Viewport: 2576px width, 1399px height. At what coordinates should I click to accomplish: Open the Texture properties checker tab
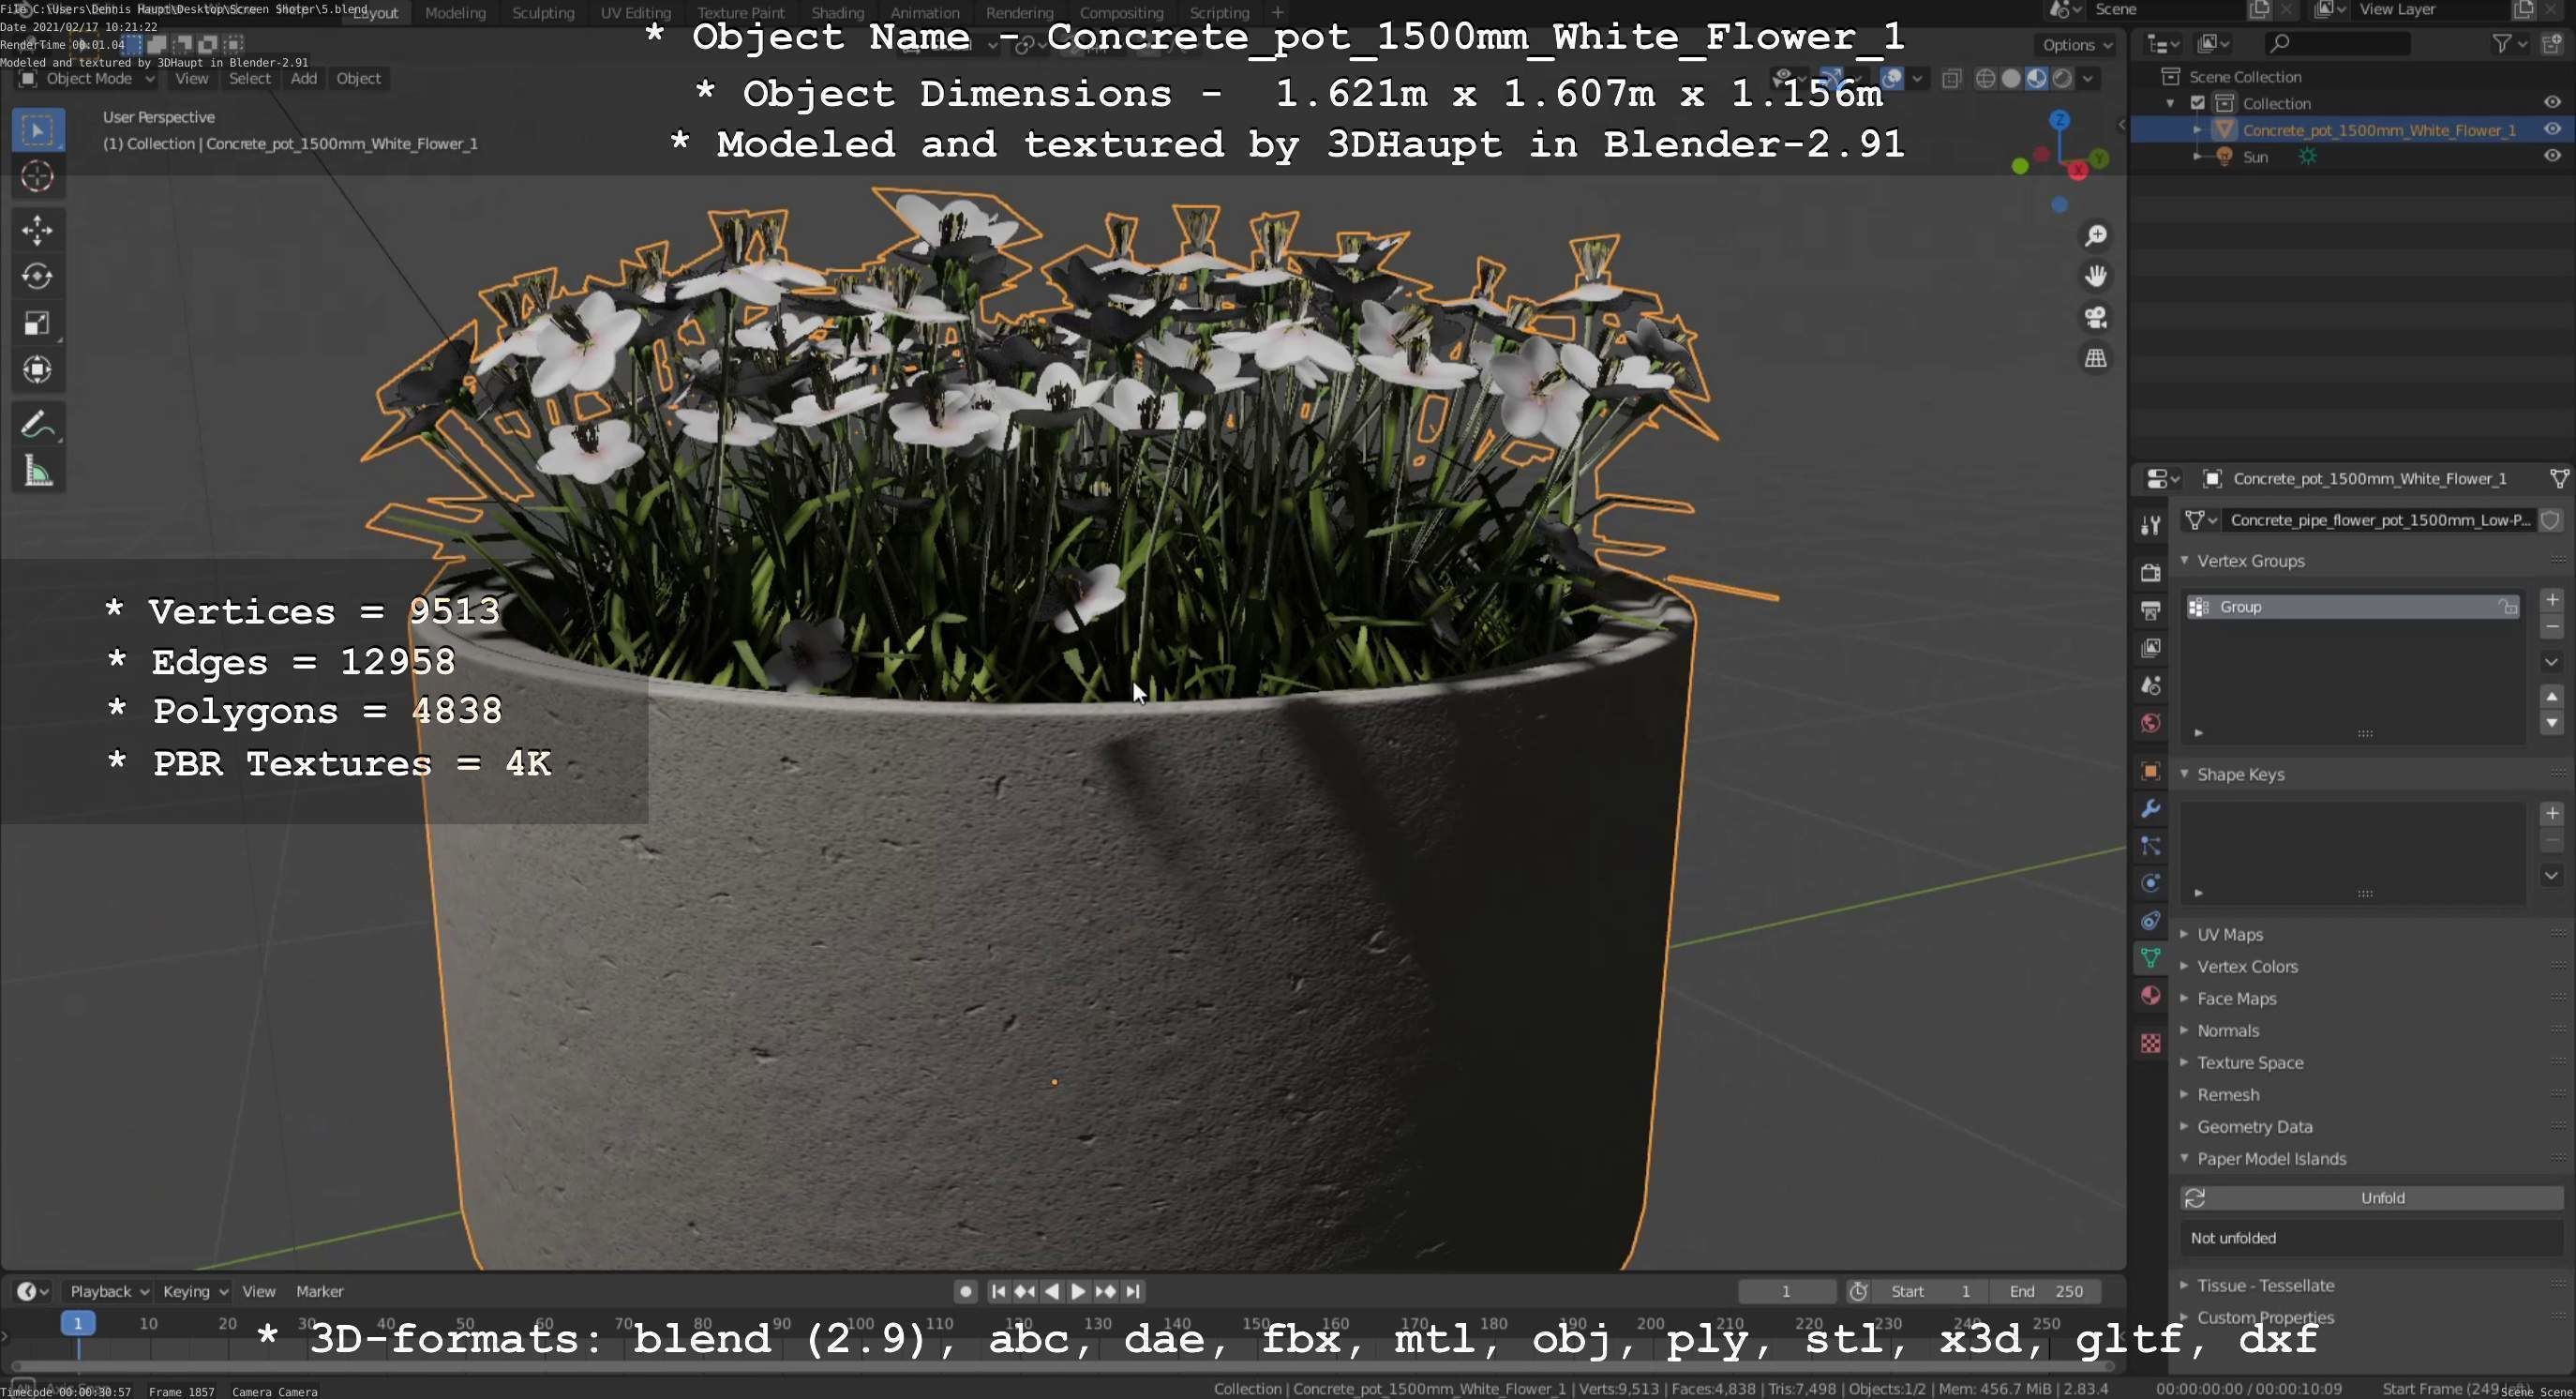click(x=2151, y=1043)
